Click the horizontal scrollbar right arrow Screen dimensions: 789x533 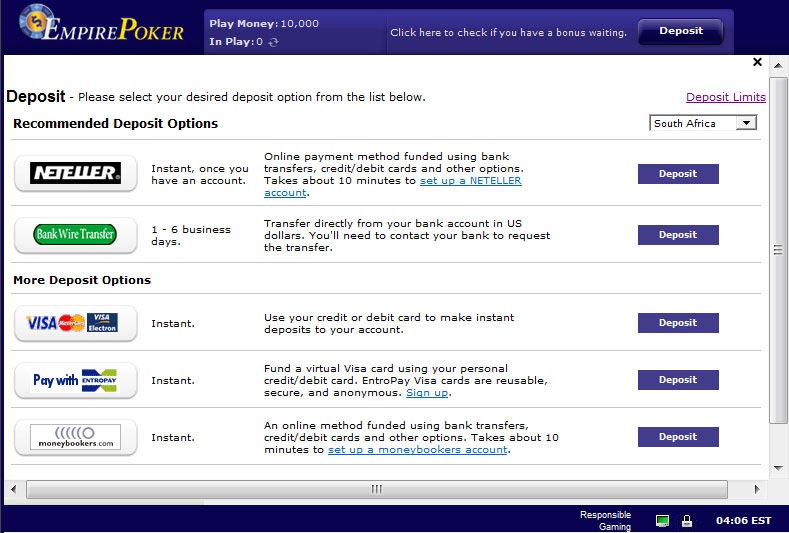[757, 489]
